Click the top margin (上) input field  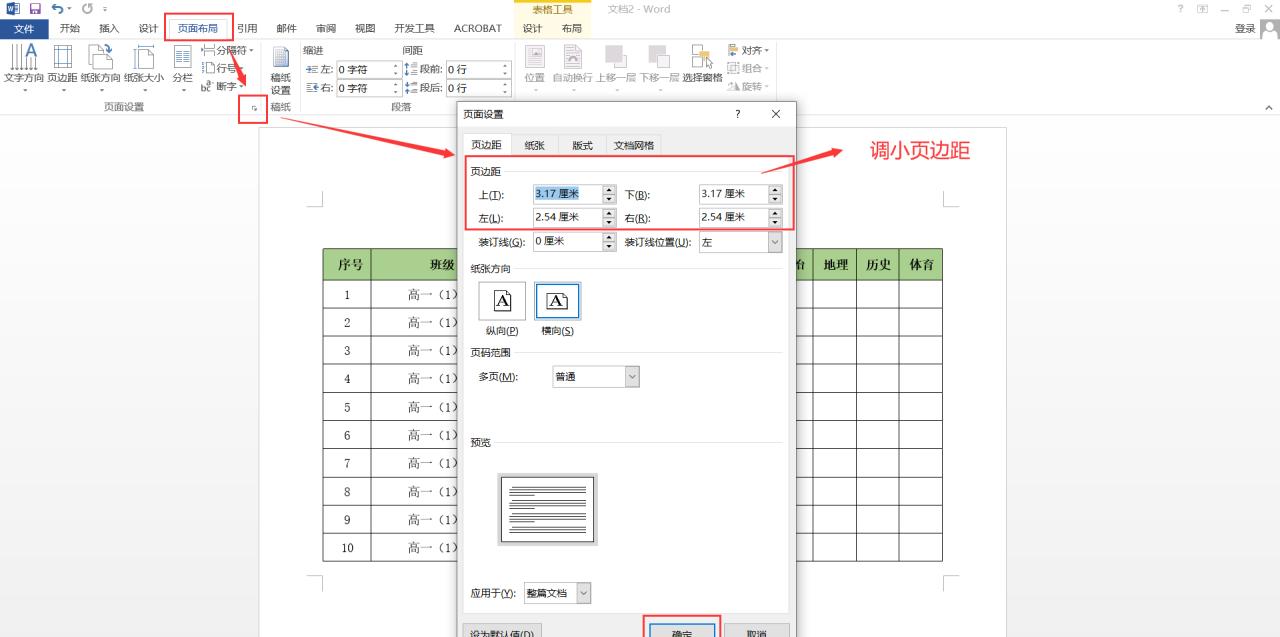click(567, 194)
